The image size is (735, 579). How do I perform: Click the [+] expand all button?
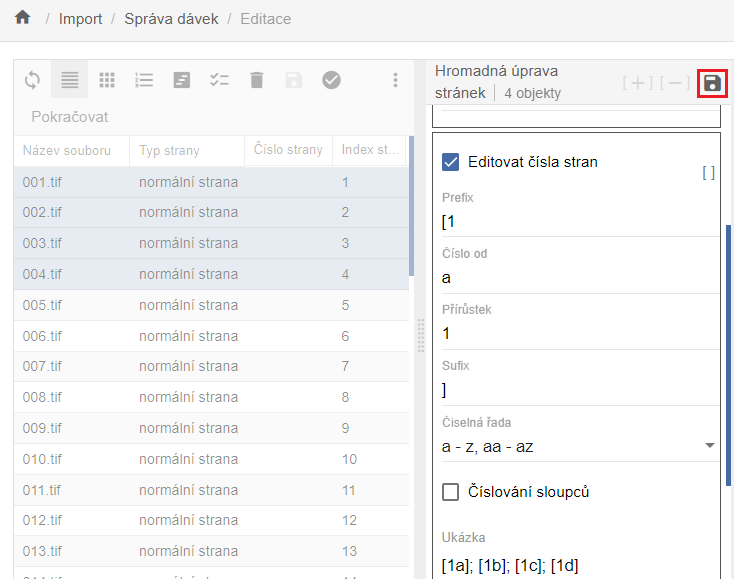[x=637, y=83]
